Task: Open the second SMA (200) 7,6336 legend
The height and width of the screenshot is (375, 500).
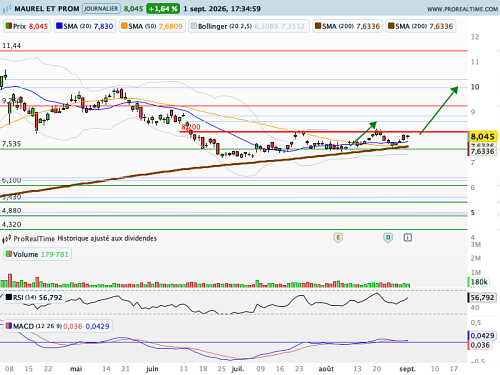Action: (x=421, y=26)
